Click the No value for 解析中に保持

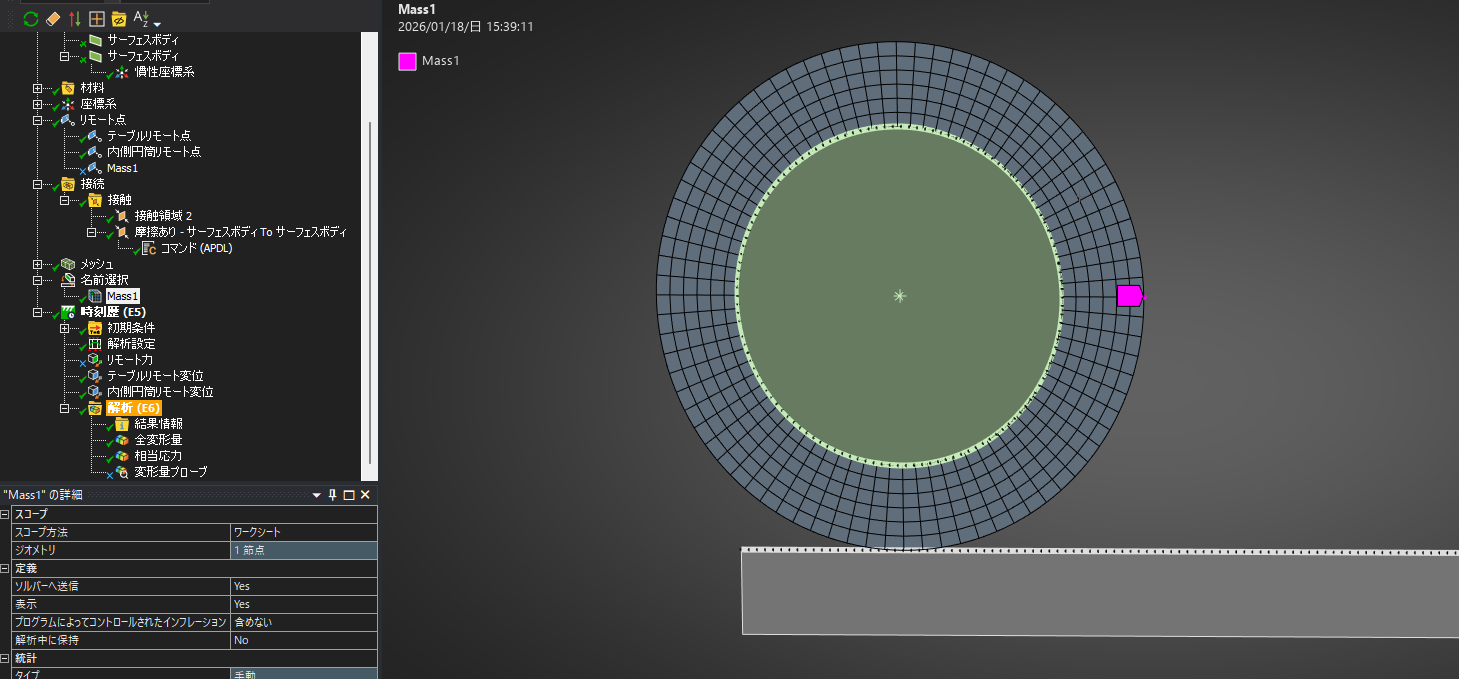point(304,640)
